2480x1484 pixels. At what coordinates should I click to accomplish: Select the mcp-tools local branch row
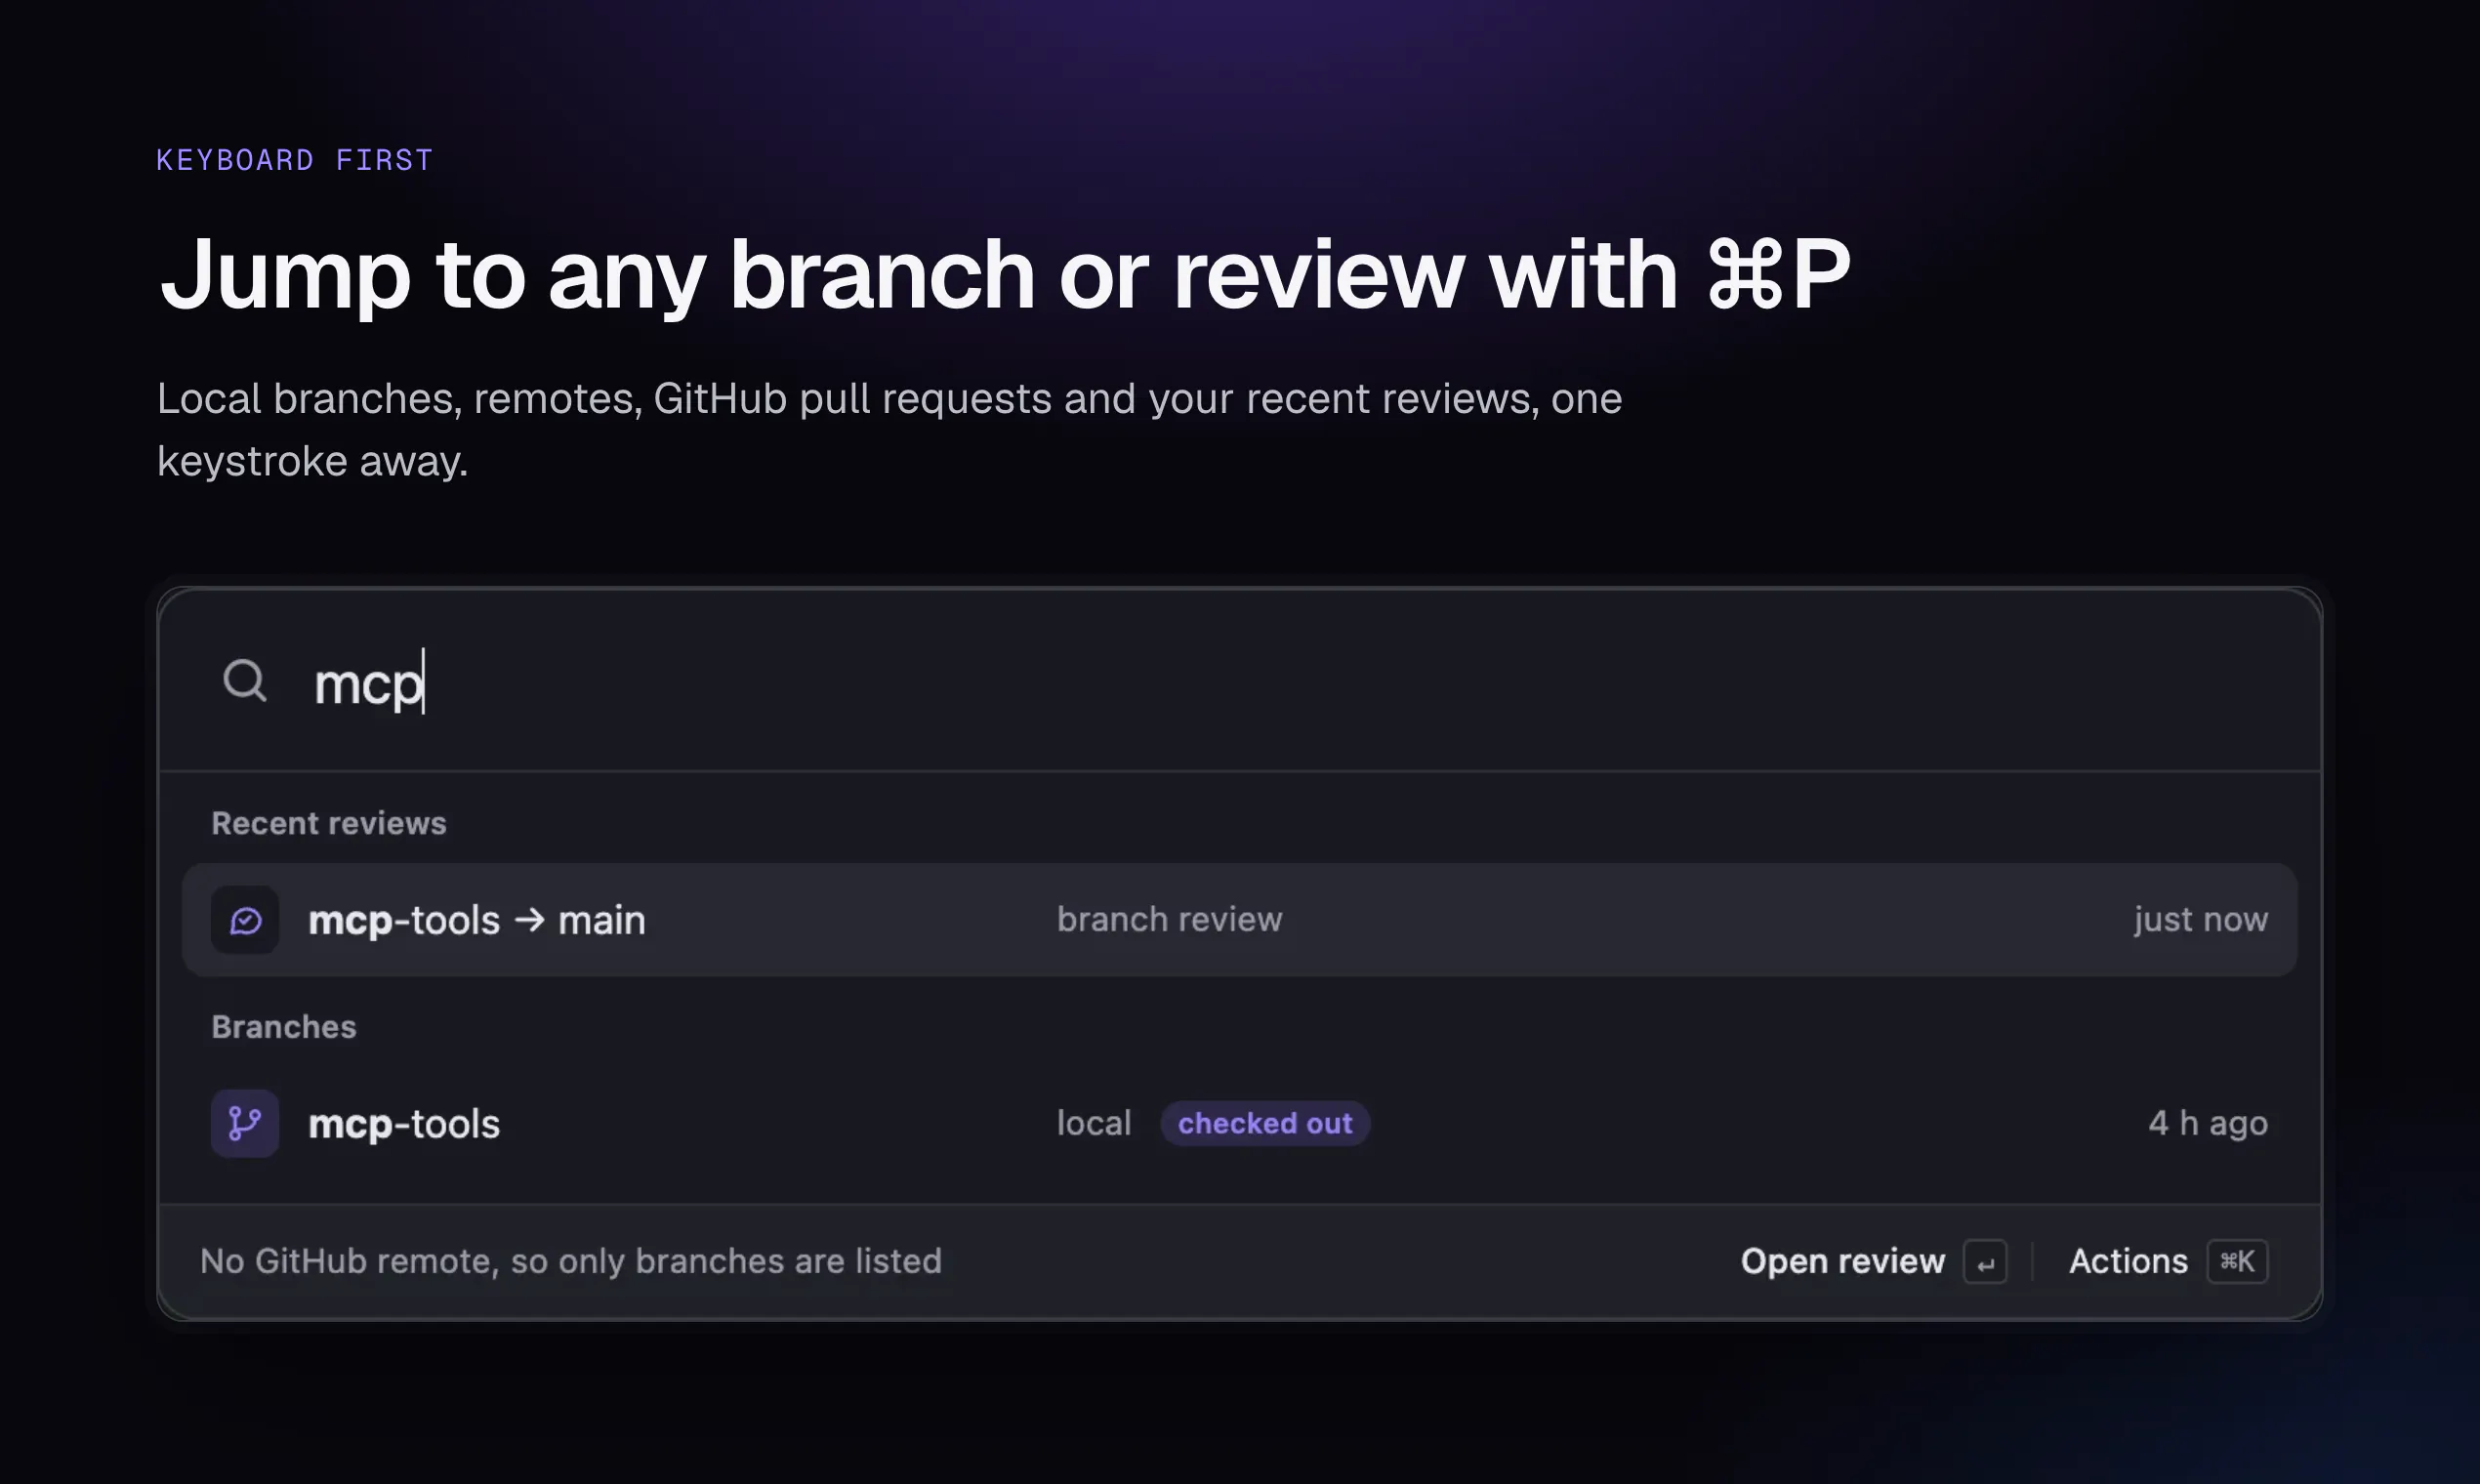[x=1240, y=1123]
